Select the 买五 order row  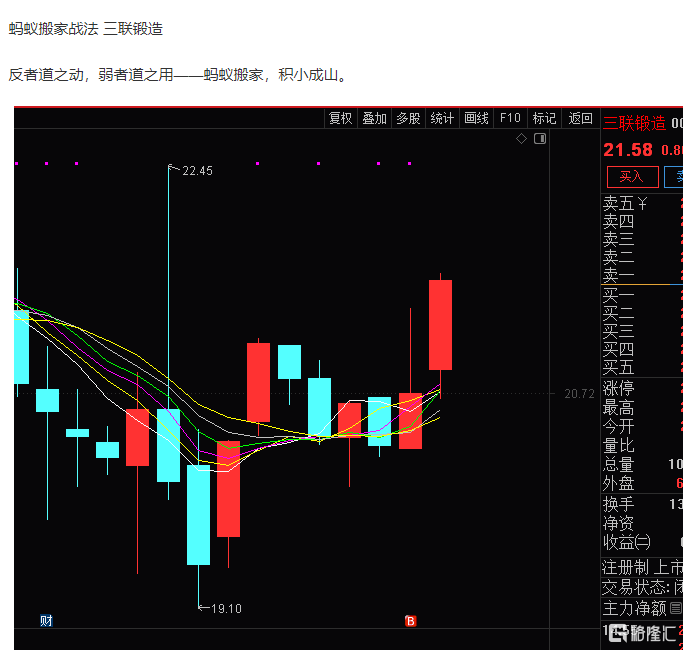click(x=642, y=368)
